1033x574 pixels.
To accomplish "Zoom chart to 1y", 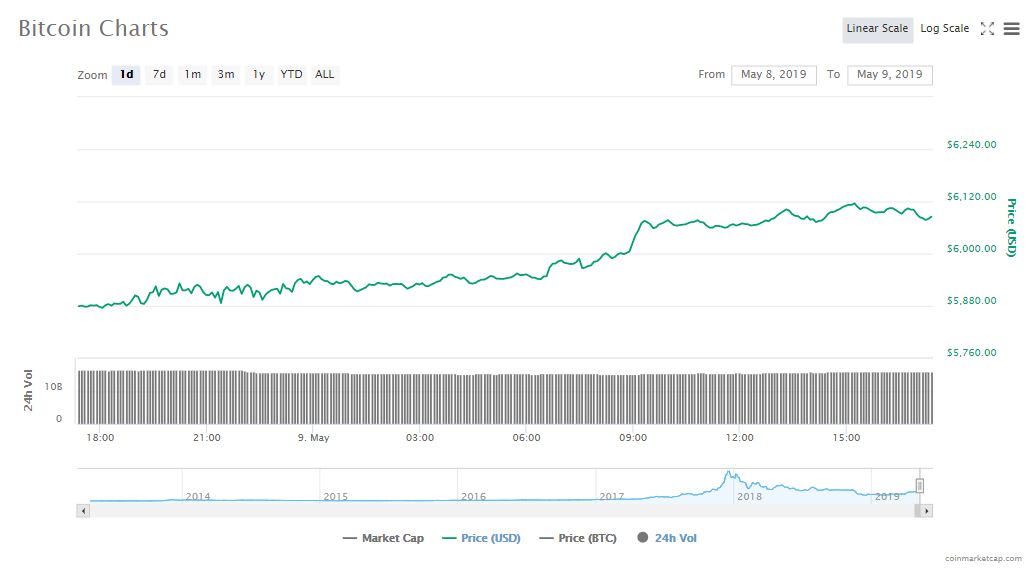I will coord(258,75).
